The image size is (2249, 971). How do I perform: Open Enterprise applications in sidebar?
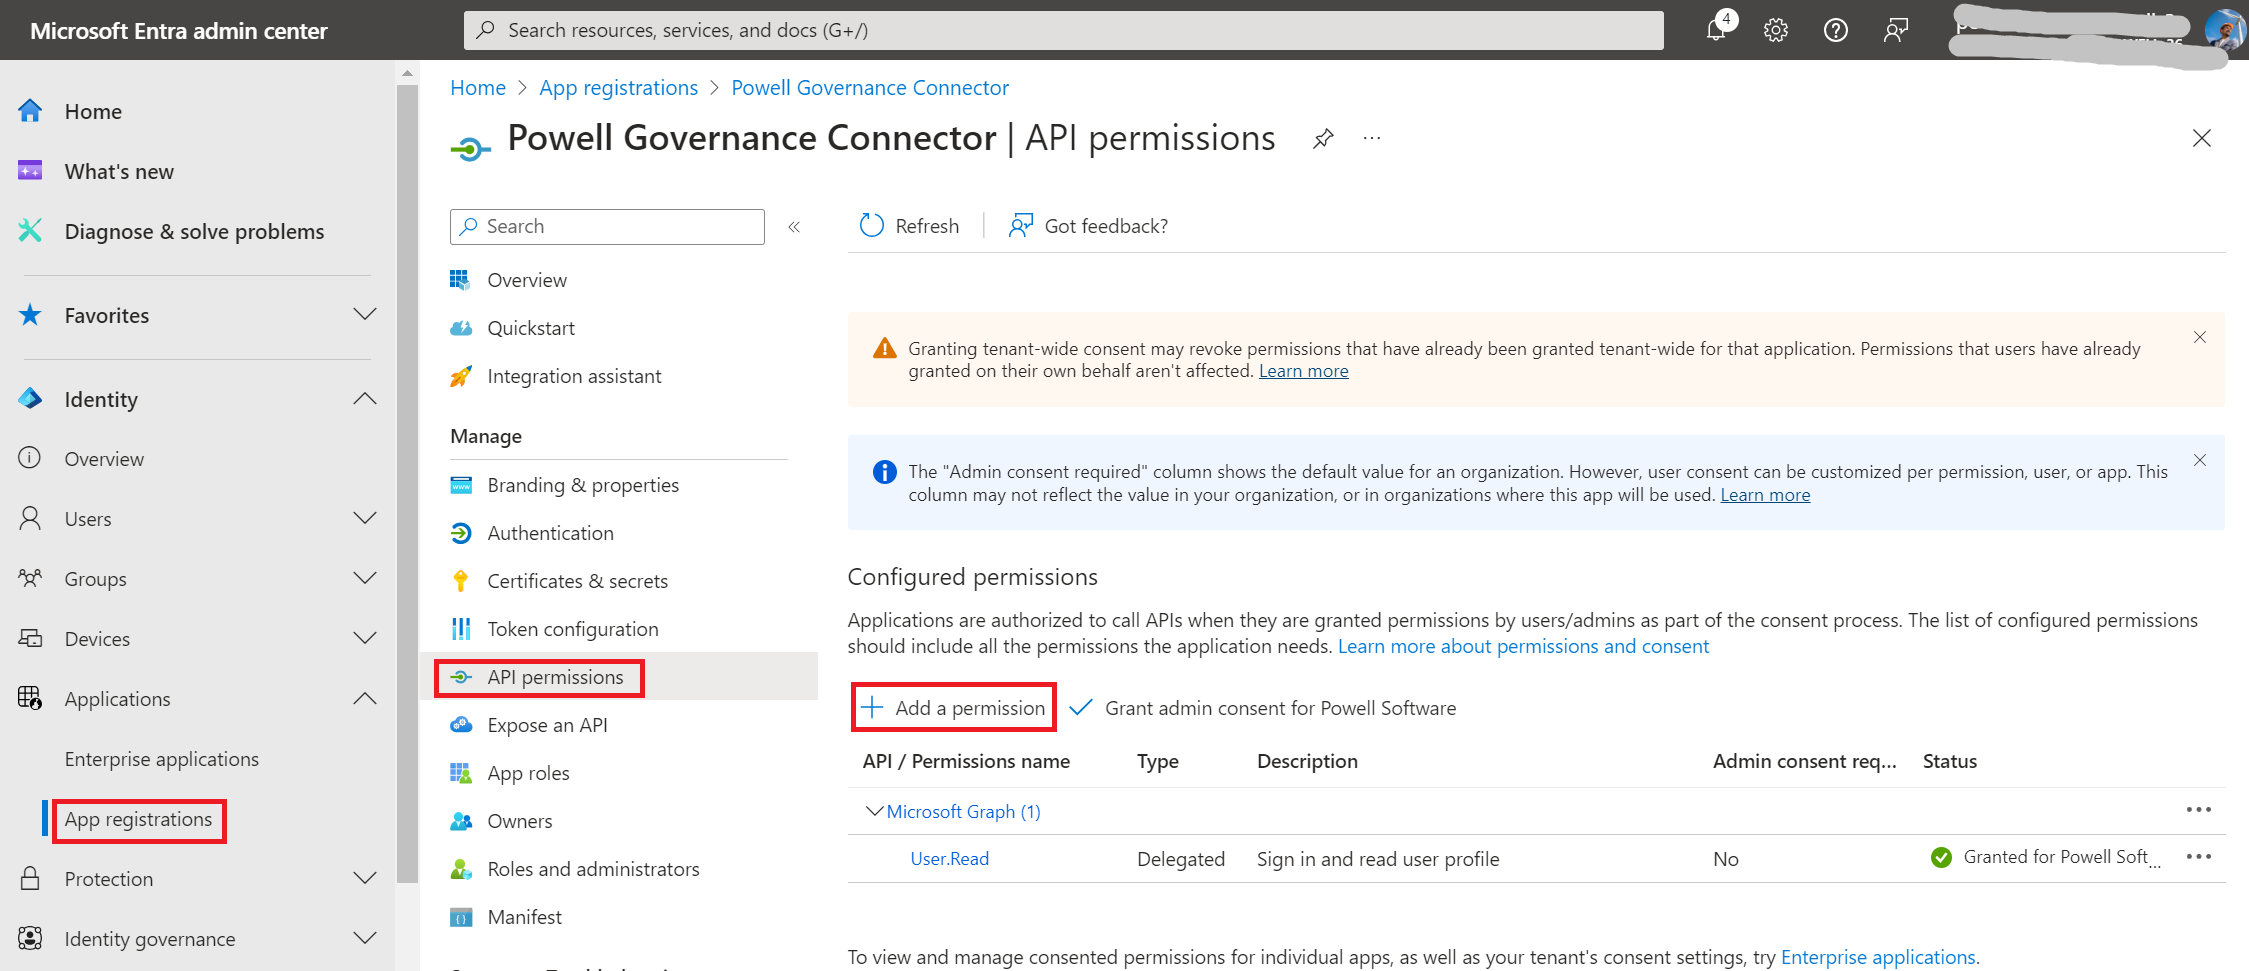(x=161, y=759)
